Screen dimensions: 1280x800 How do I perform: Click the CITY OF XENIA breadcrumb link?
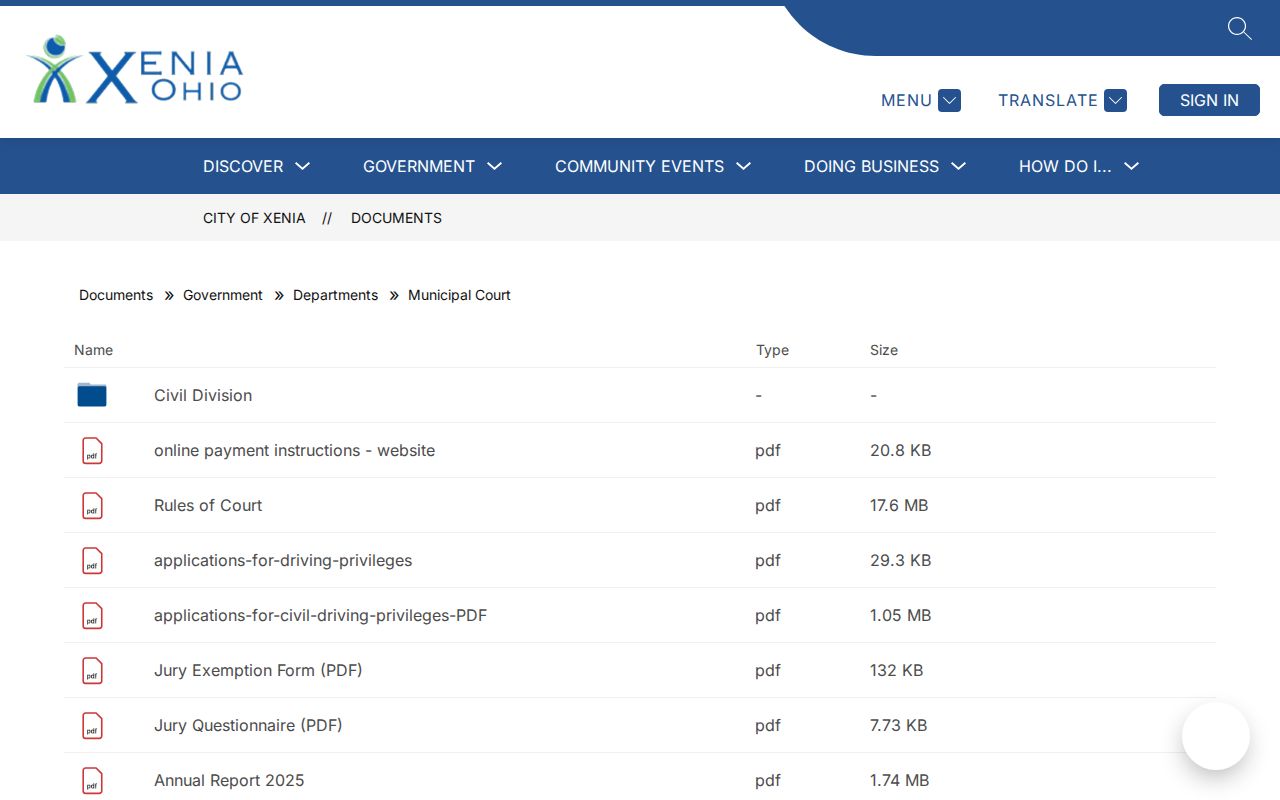(x=254, y=218)
